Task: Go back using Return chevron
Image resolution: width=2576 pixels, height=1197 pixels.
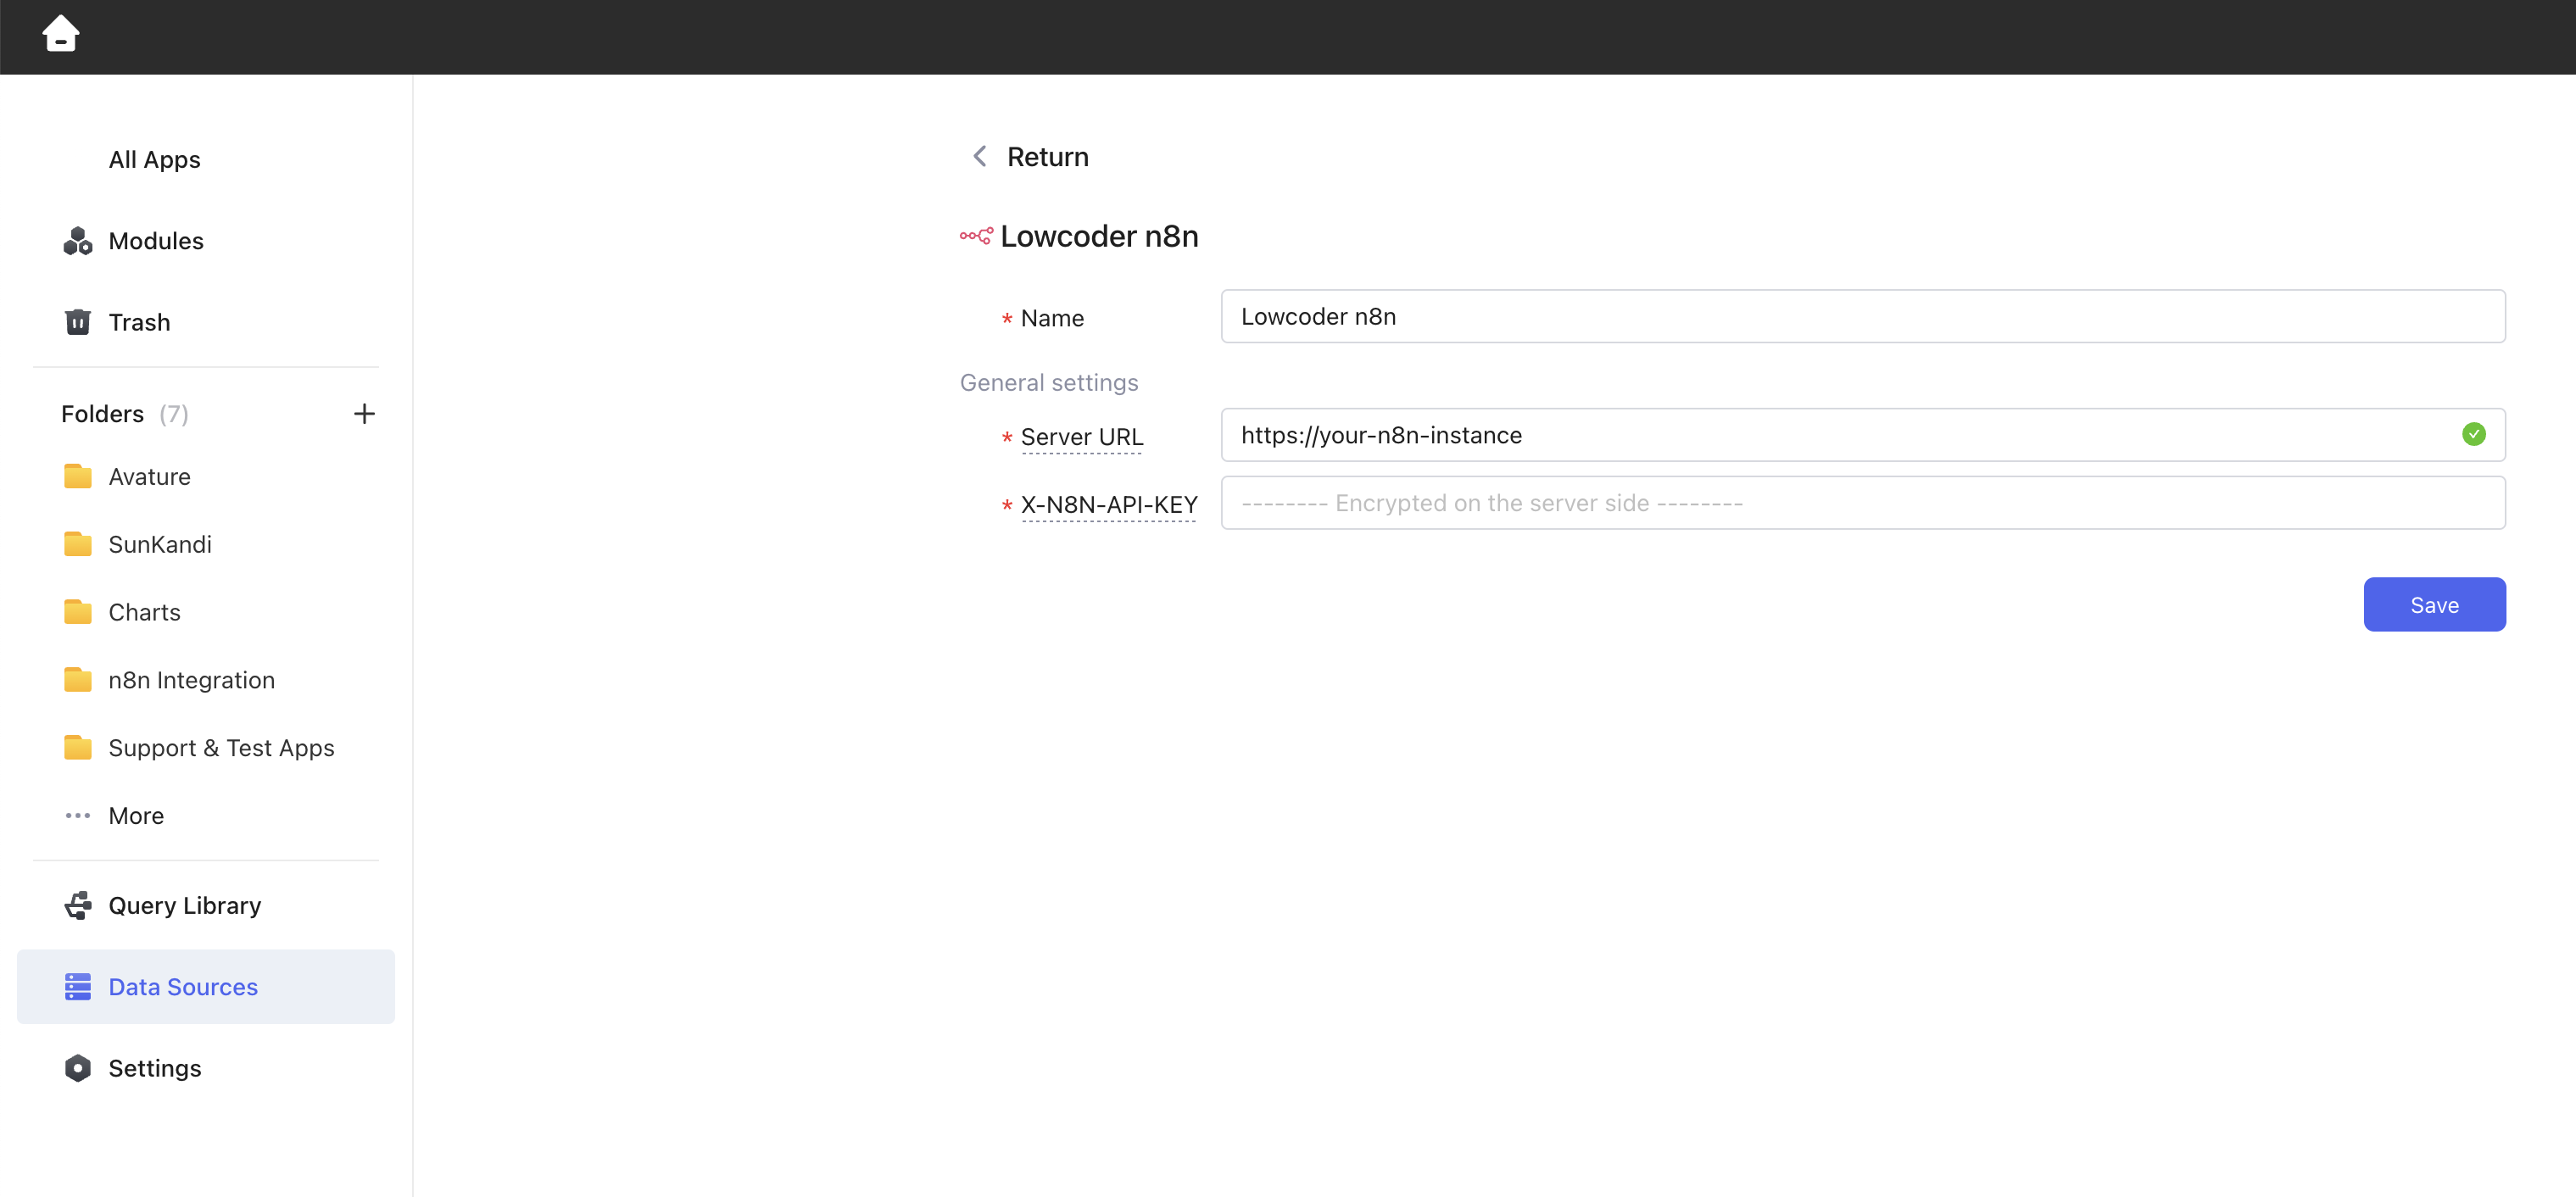Action: click(980, 157)
